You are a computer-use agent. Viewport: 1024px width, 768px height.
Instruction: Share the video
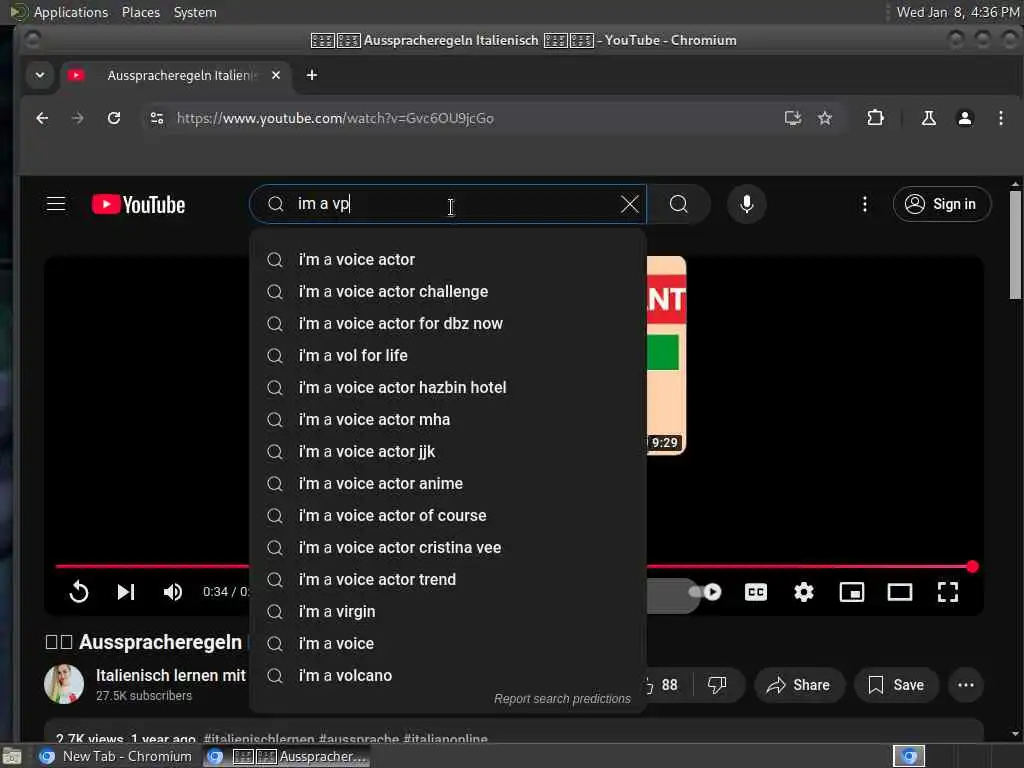[799, 685]
